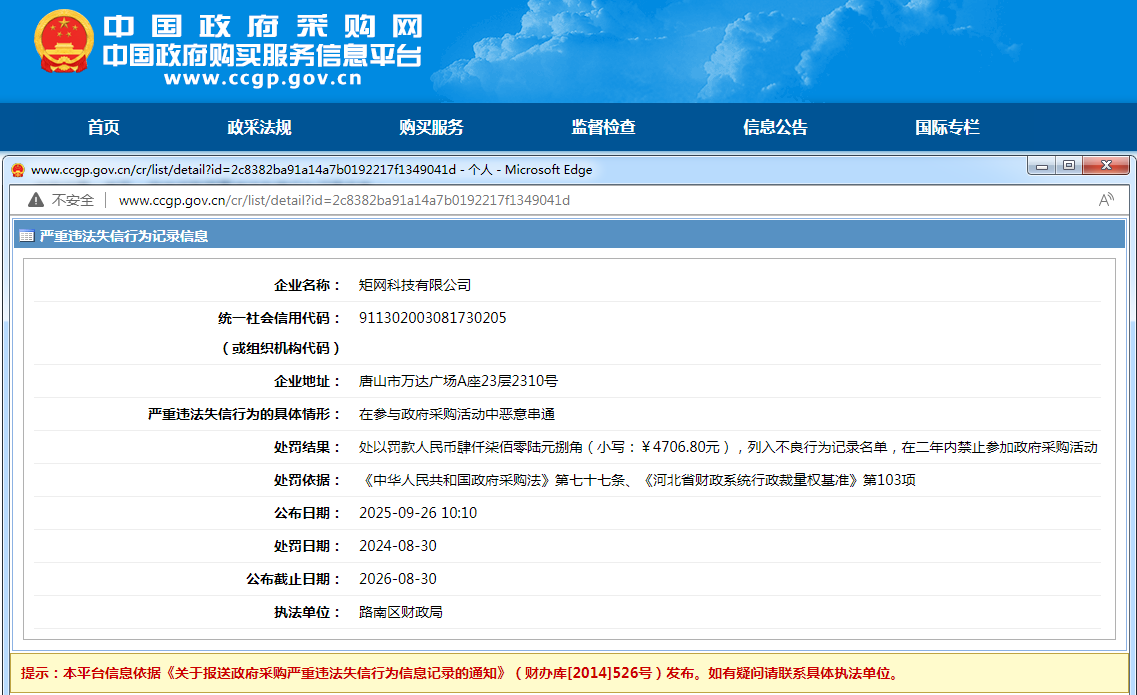The width and height of the screenshot is (1137, 695).
Task: Maximize the Microsoft Edge popup window
Action: point(1069,166)
